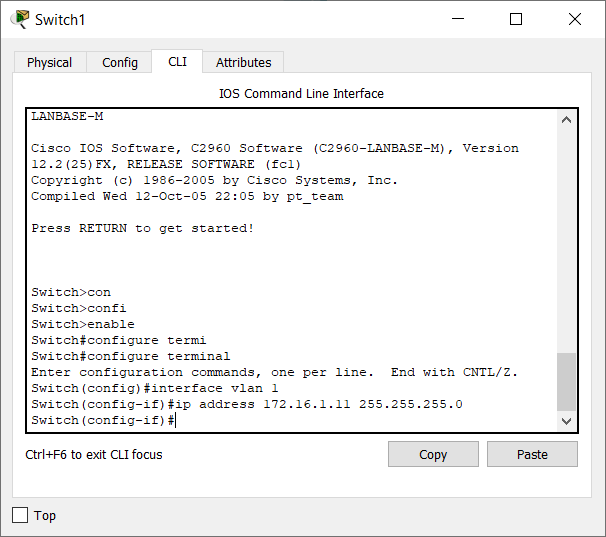Select the CLI tab
The width and height of the screenshot is (606, 537).
[177, 61]
